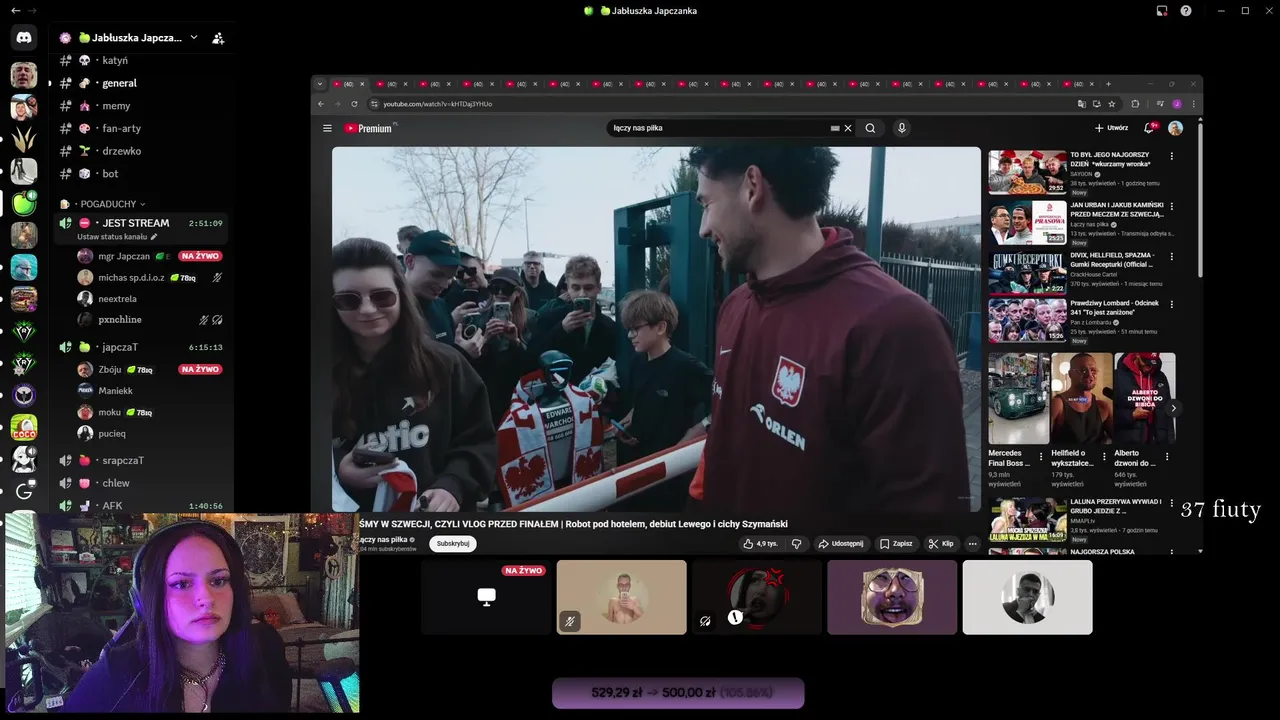This screenshot has height=720, width=1280.
Task: Open new browser tab with plus
Action: (1108, 84)
